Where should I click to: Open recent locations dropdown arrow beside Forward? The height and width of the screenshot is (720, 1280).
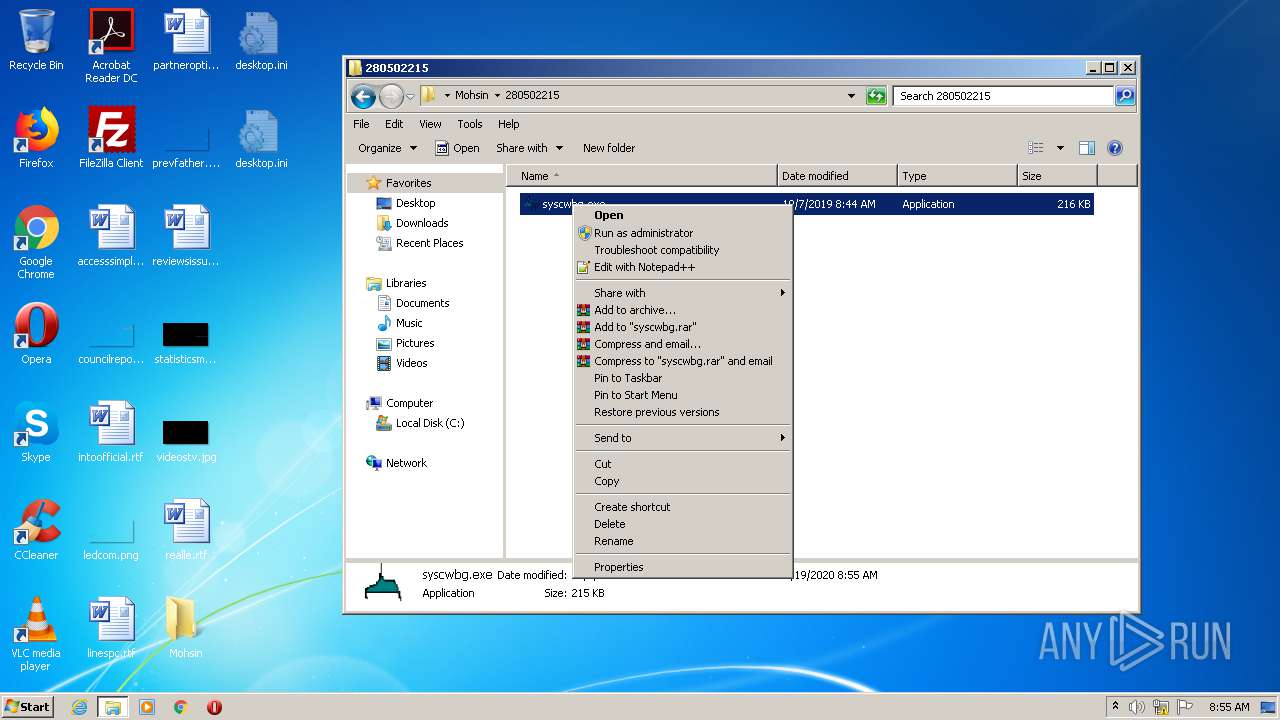pos(410,97)
